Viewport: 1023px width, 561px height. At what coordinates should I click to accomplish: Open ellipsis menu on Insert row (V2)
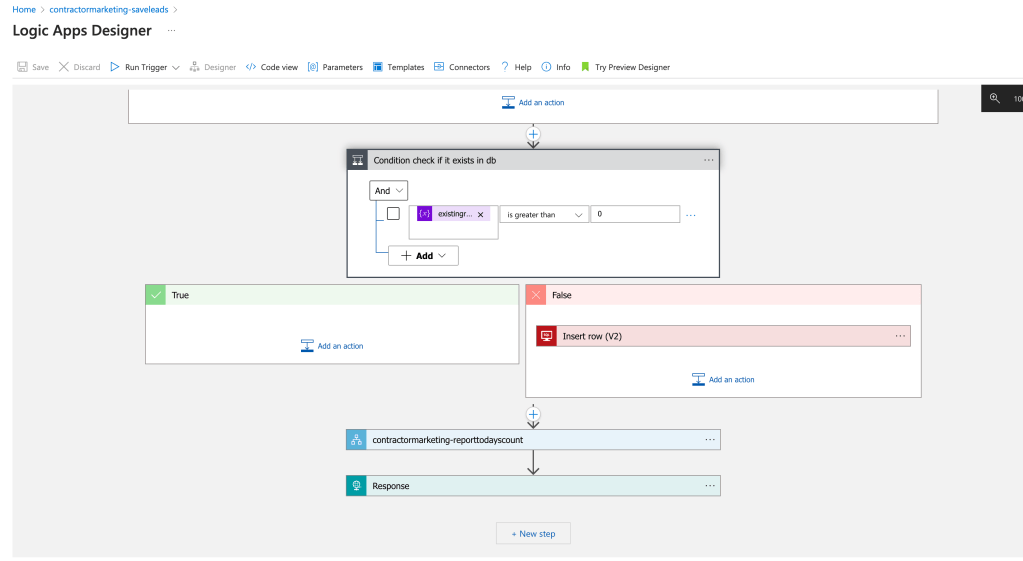[x=900, y=336]
